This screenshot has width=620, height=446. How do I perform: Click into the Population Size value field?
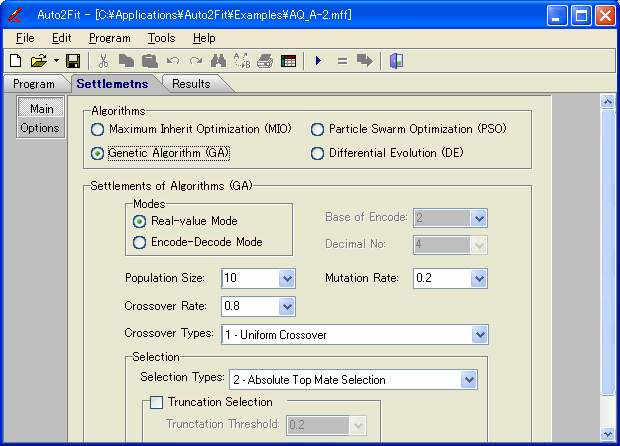click(251, 278)
